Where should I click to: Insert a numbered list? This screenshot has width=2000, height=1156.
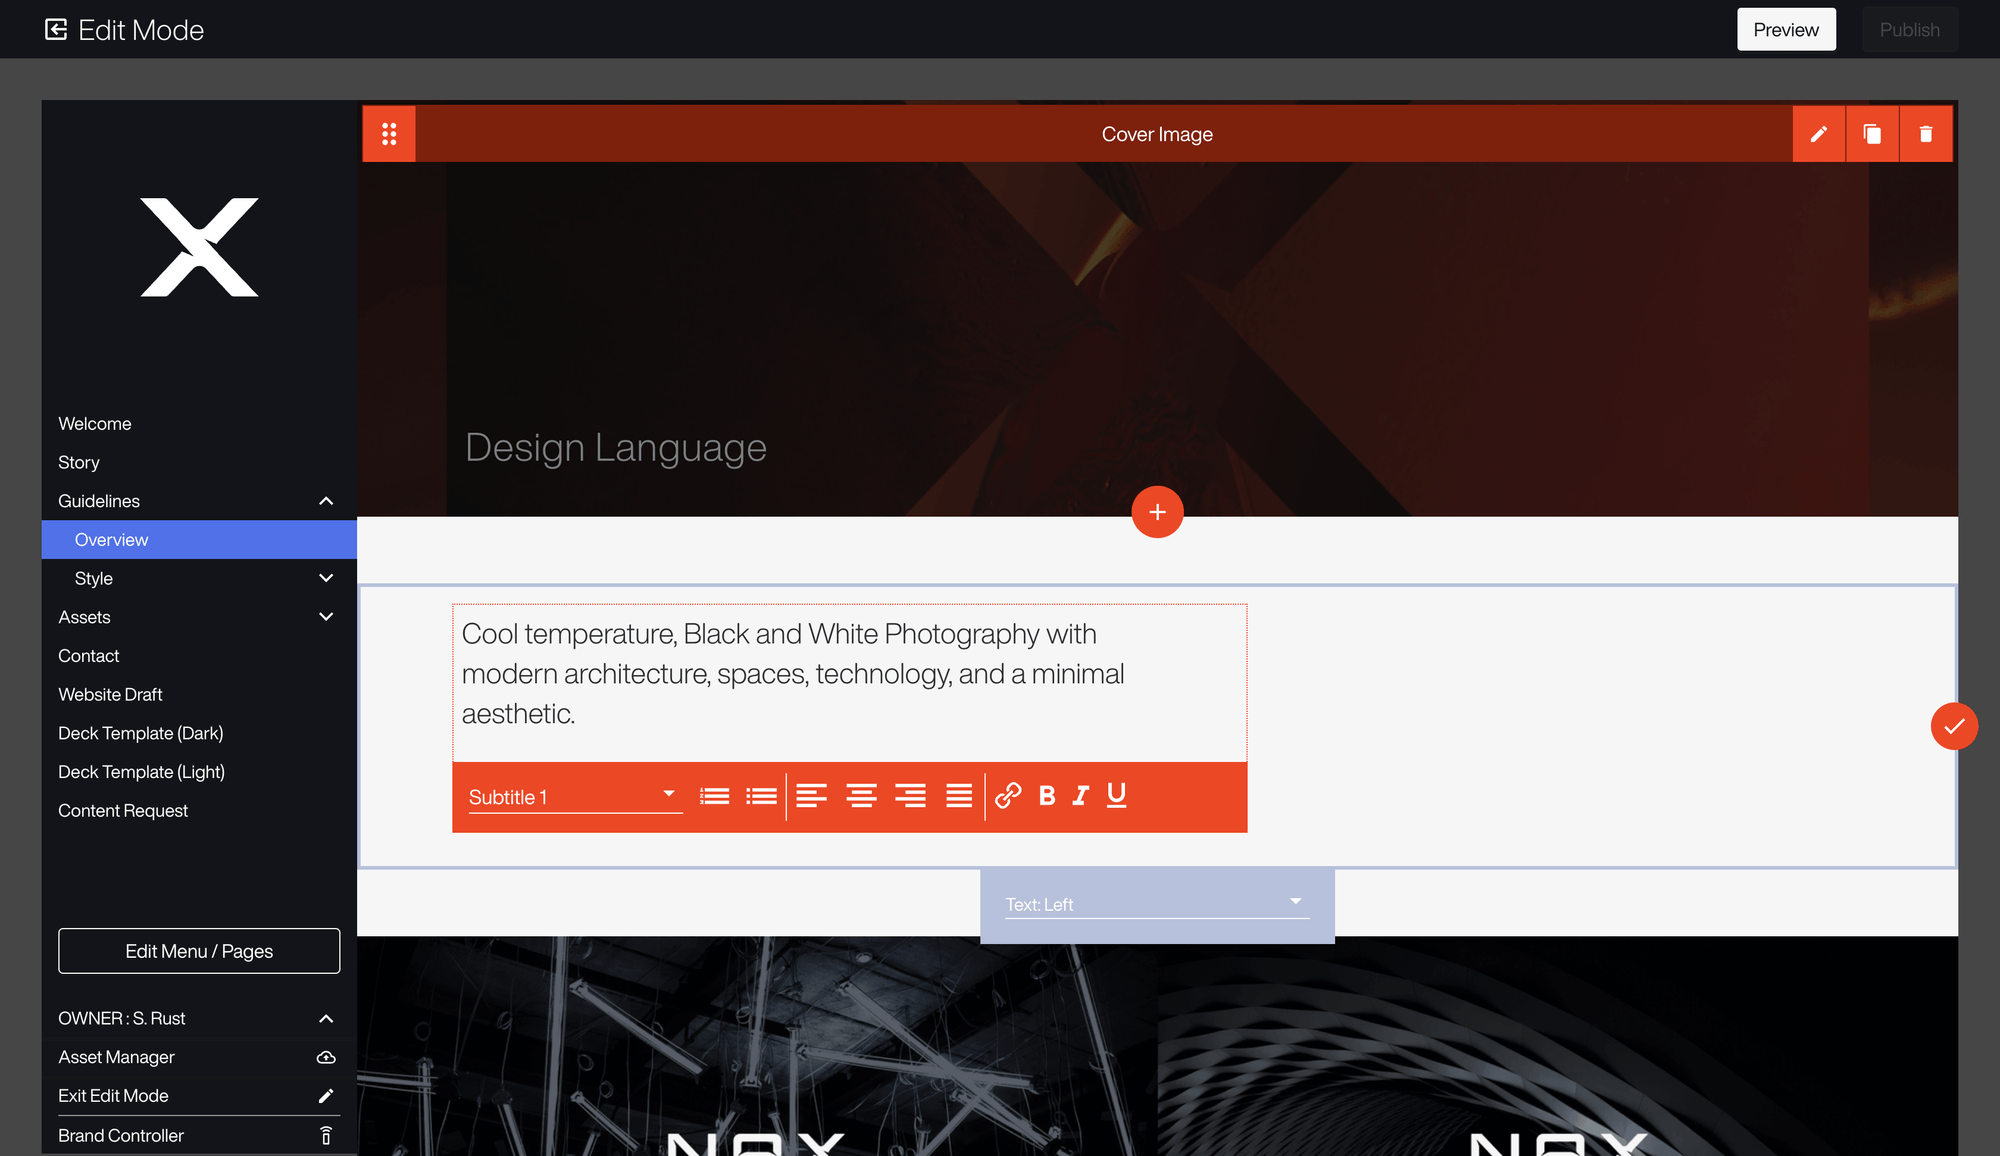(714, 796)
